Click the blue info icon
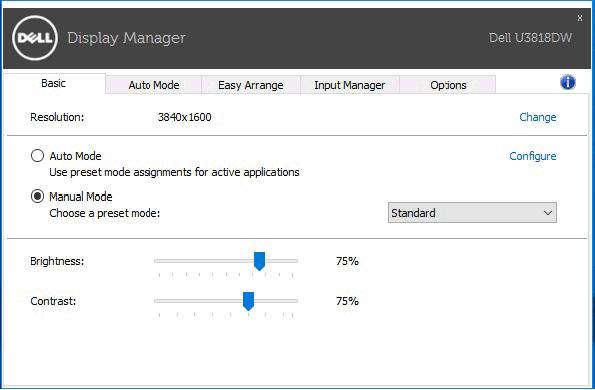The image size is (595, 390). click(x=568, y=82)
